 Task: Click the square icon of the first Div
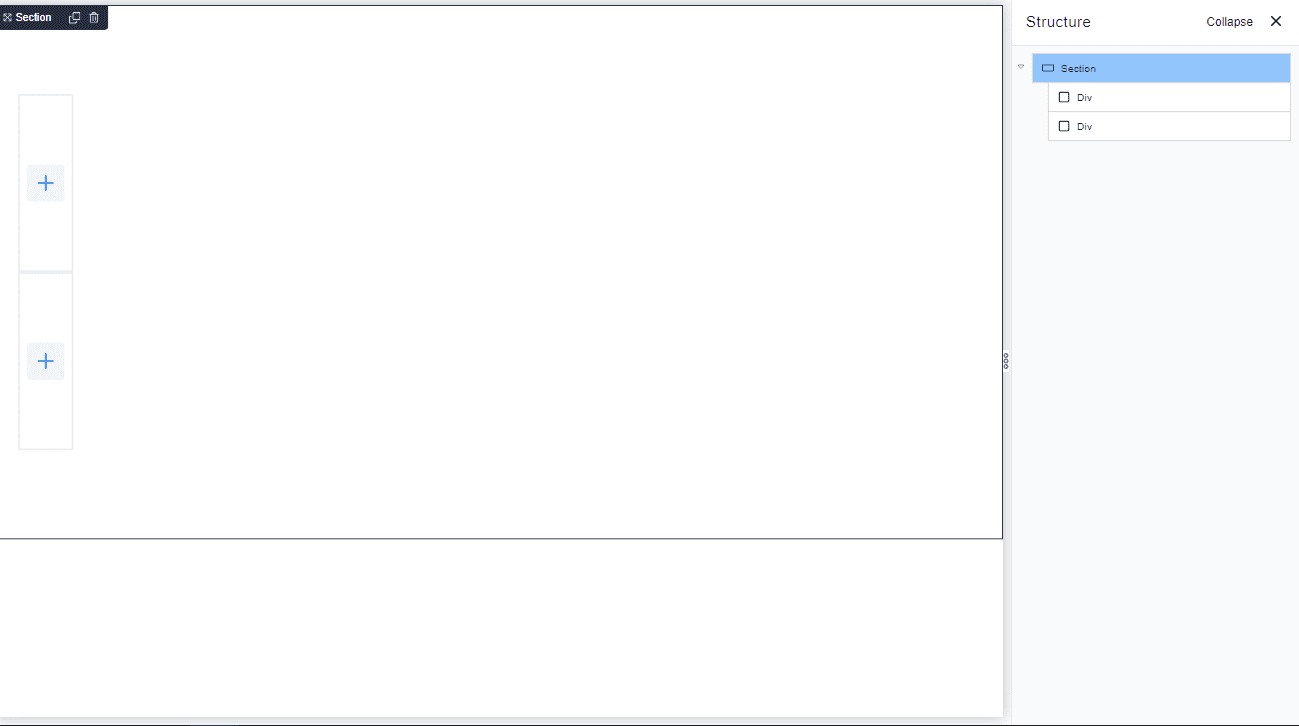click(x=1064, y=97)
